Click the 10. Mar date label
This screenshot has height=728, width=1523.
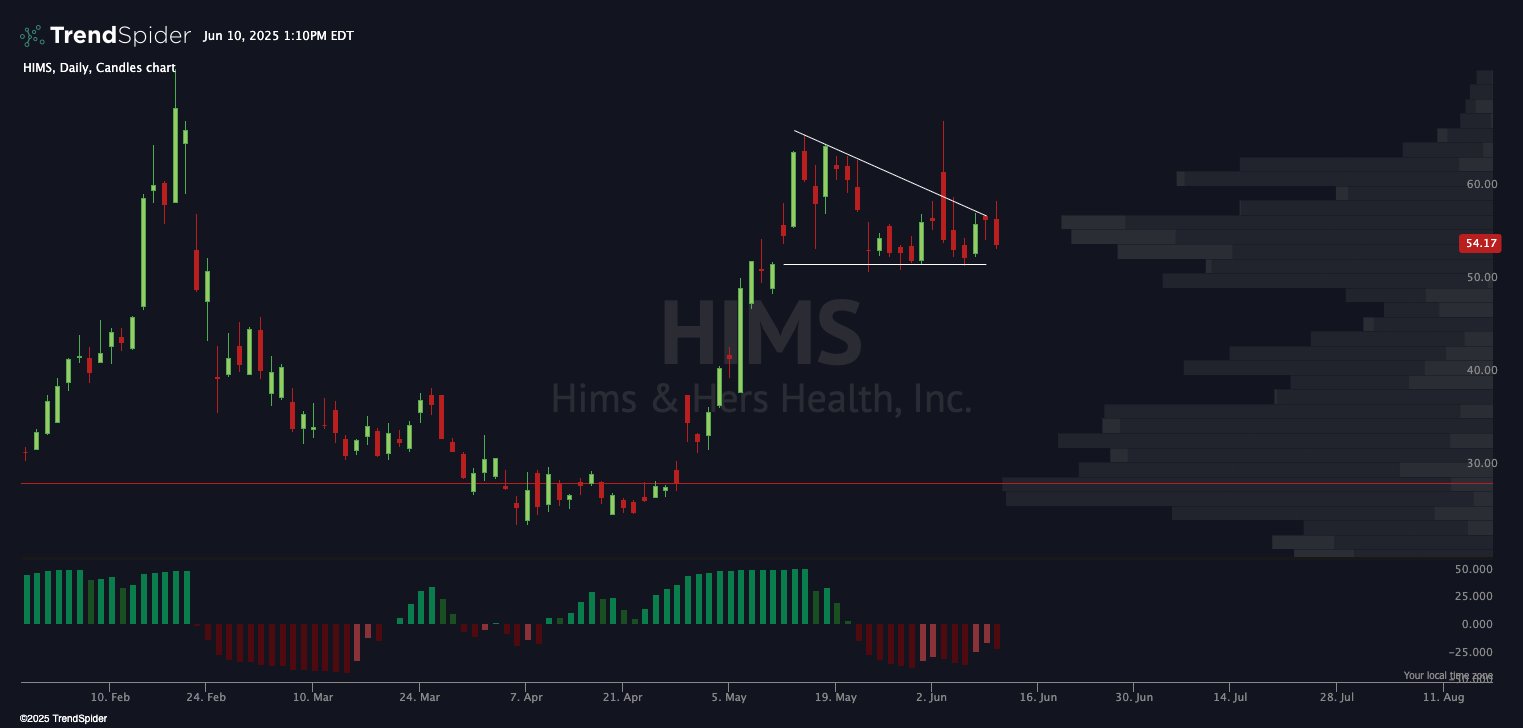[x=313, y=696]
